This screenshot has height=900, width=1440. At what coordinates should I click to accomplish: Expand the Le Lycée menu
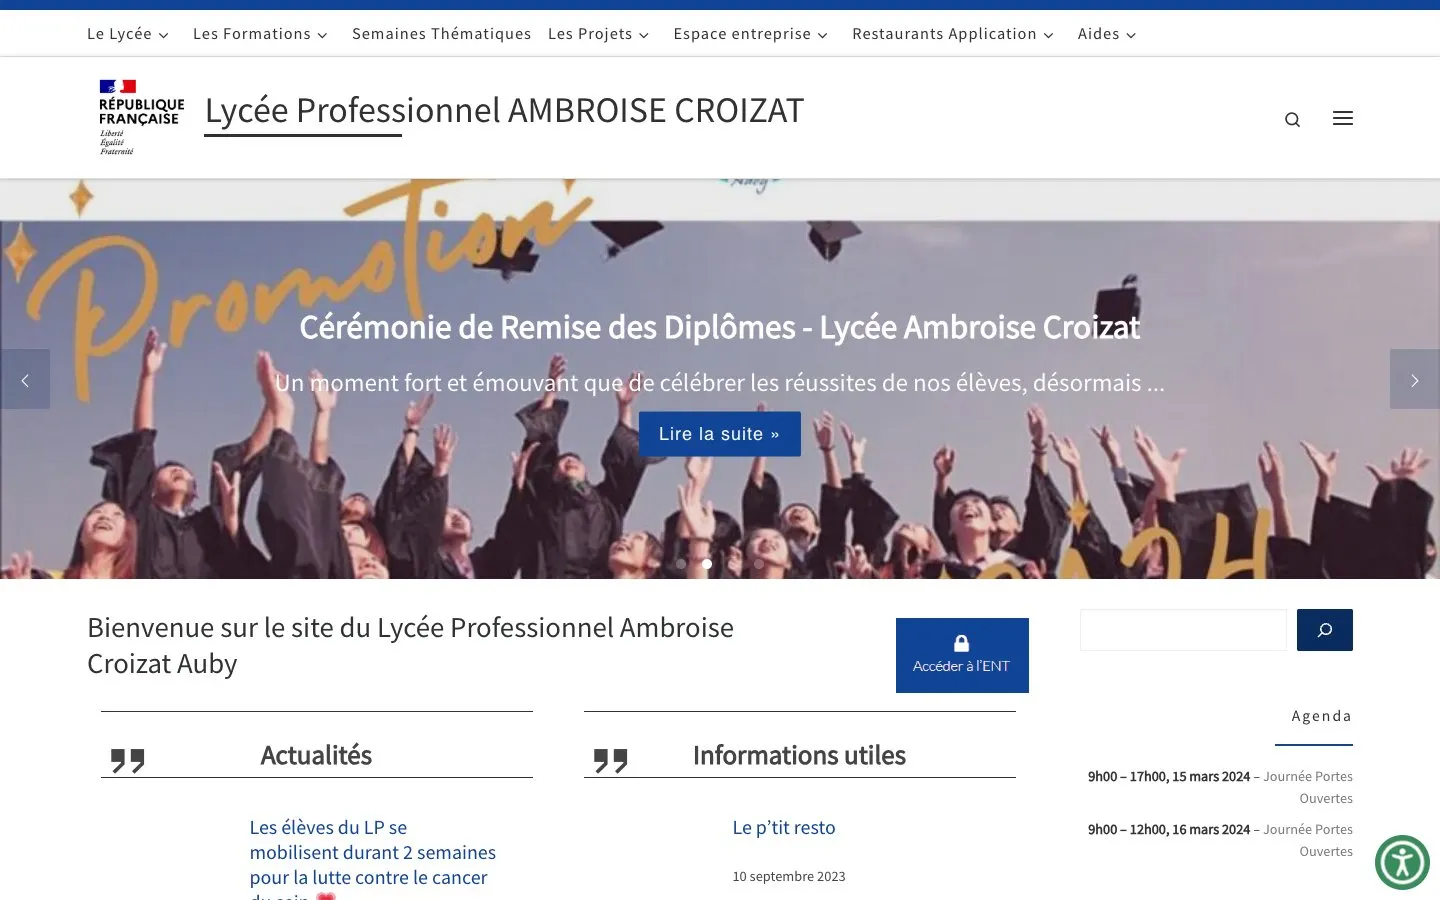pyautogui.click(x=128, y=34)
